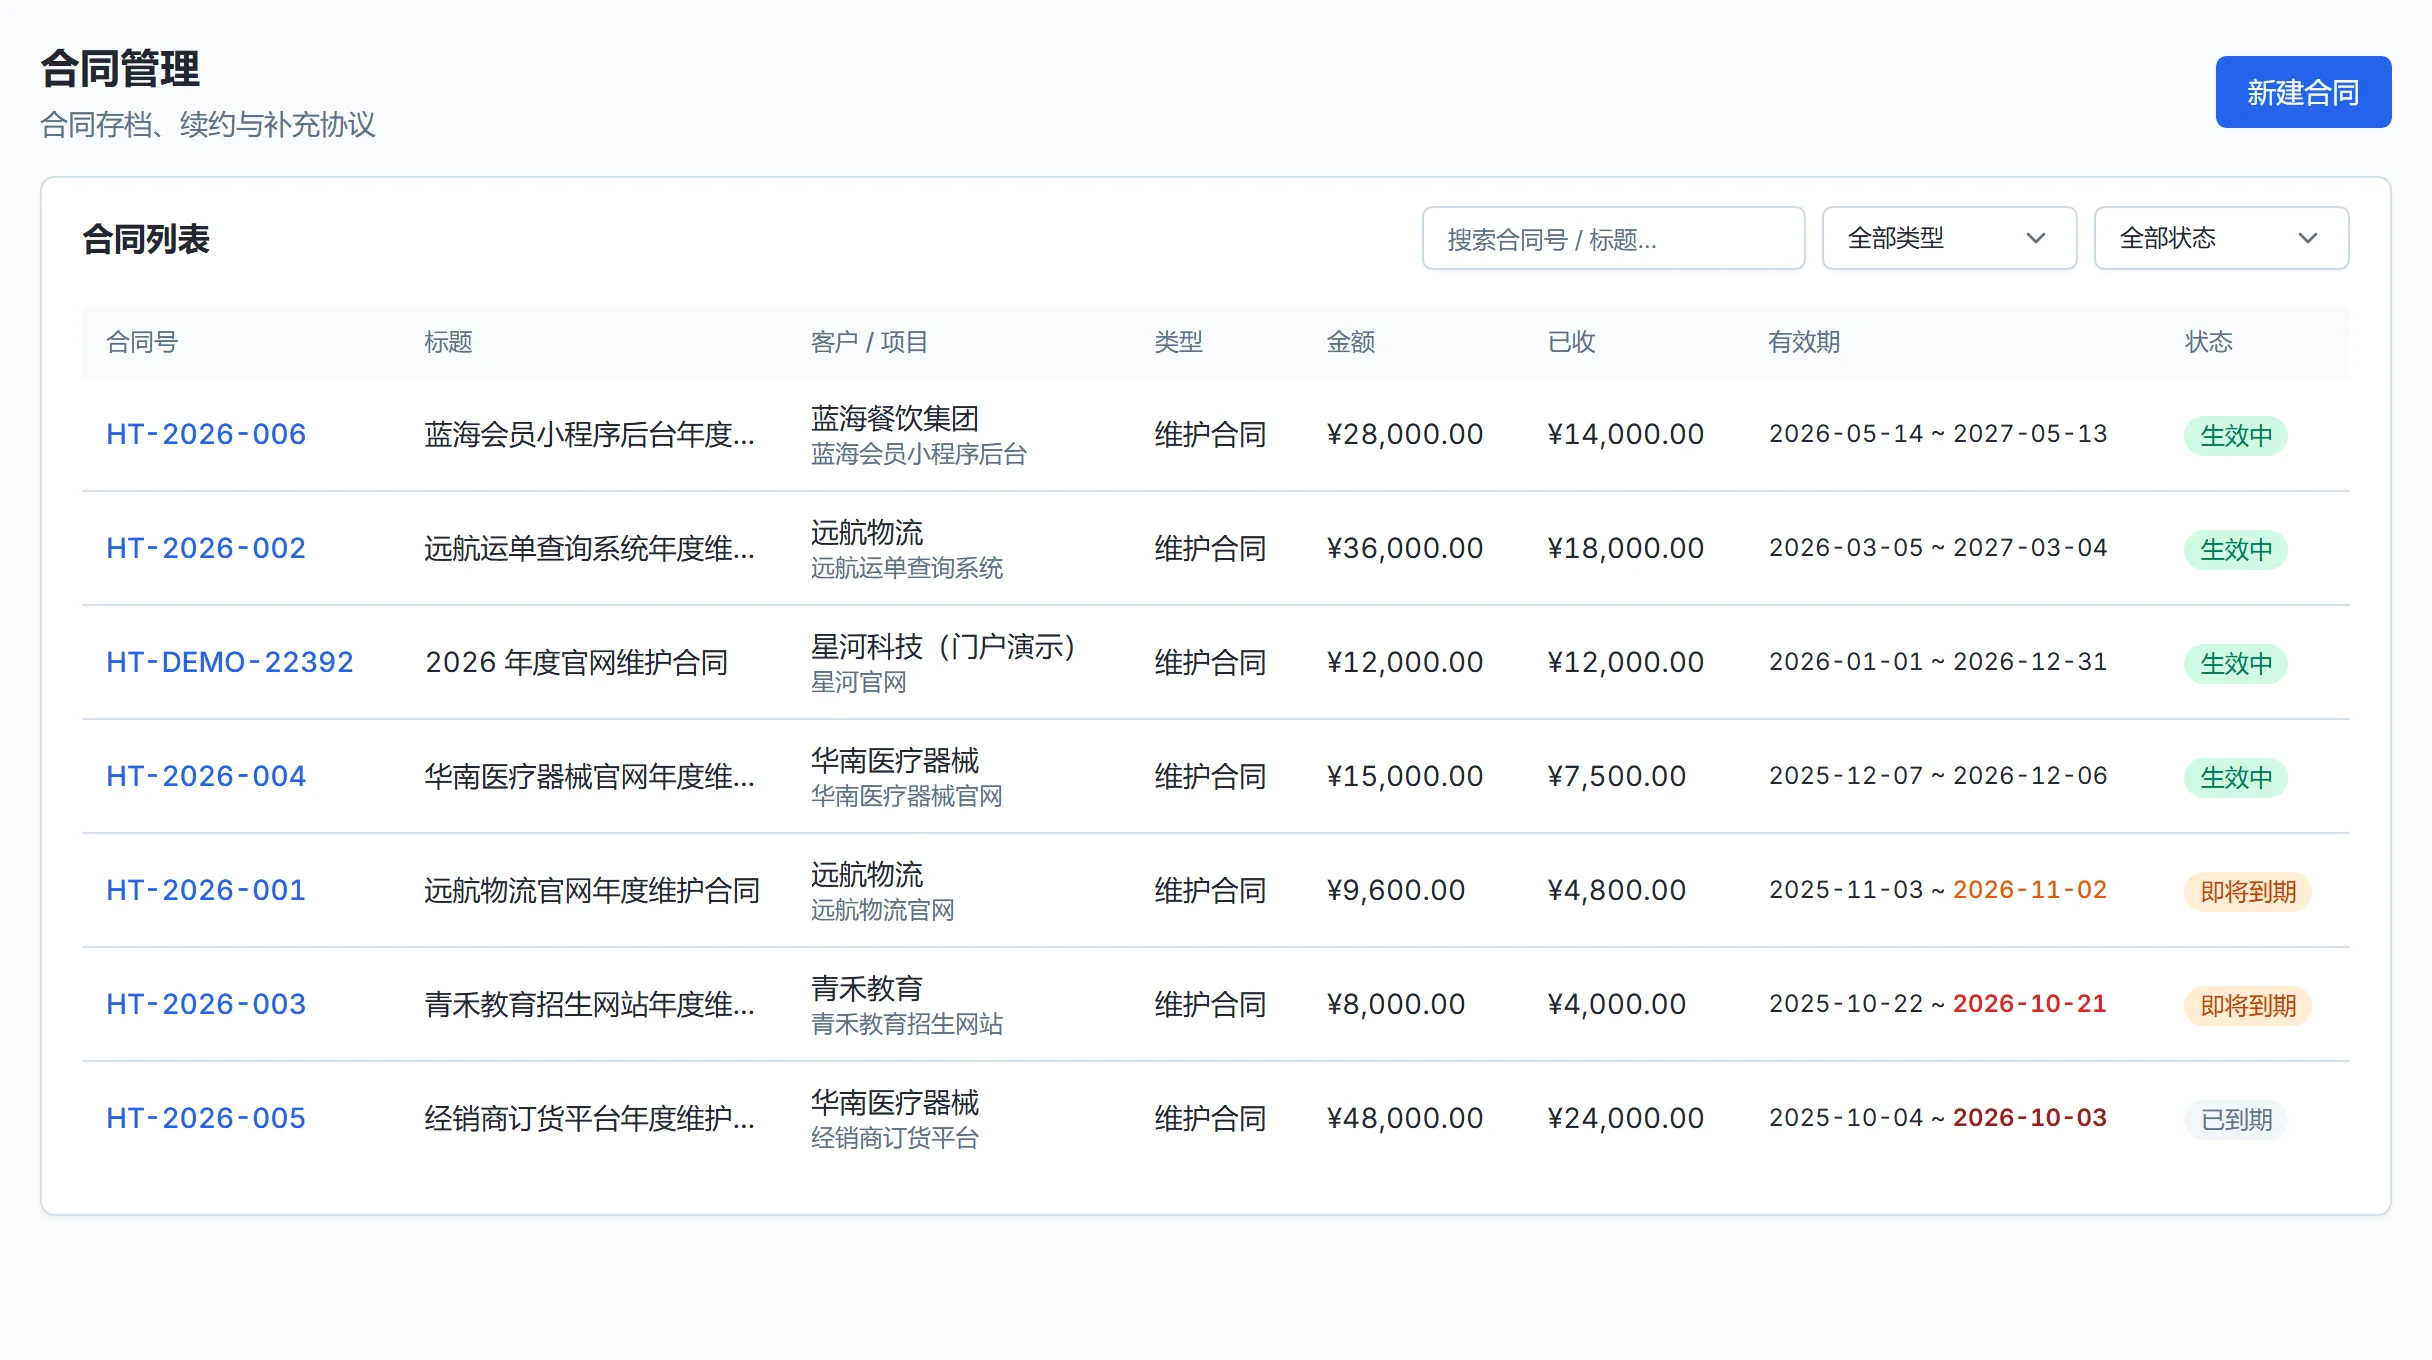This screenshot has height=1360, width=2432.
Task: Click the amount ¥9,600.00
Action: click(1396, 891)
